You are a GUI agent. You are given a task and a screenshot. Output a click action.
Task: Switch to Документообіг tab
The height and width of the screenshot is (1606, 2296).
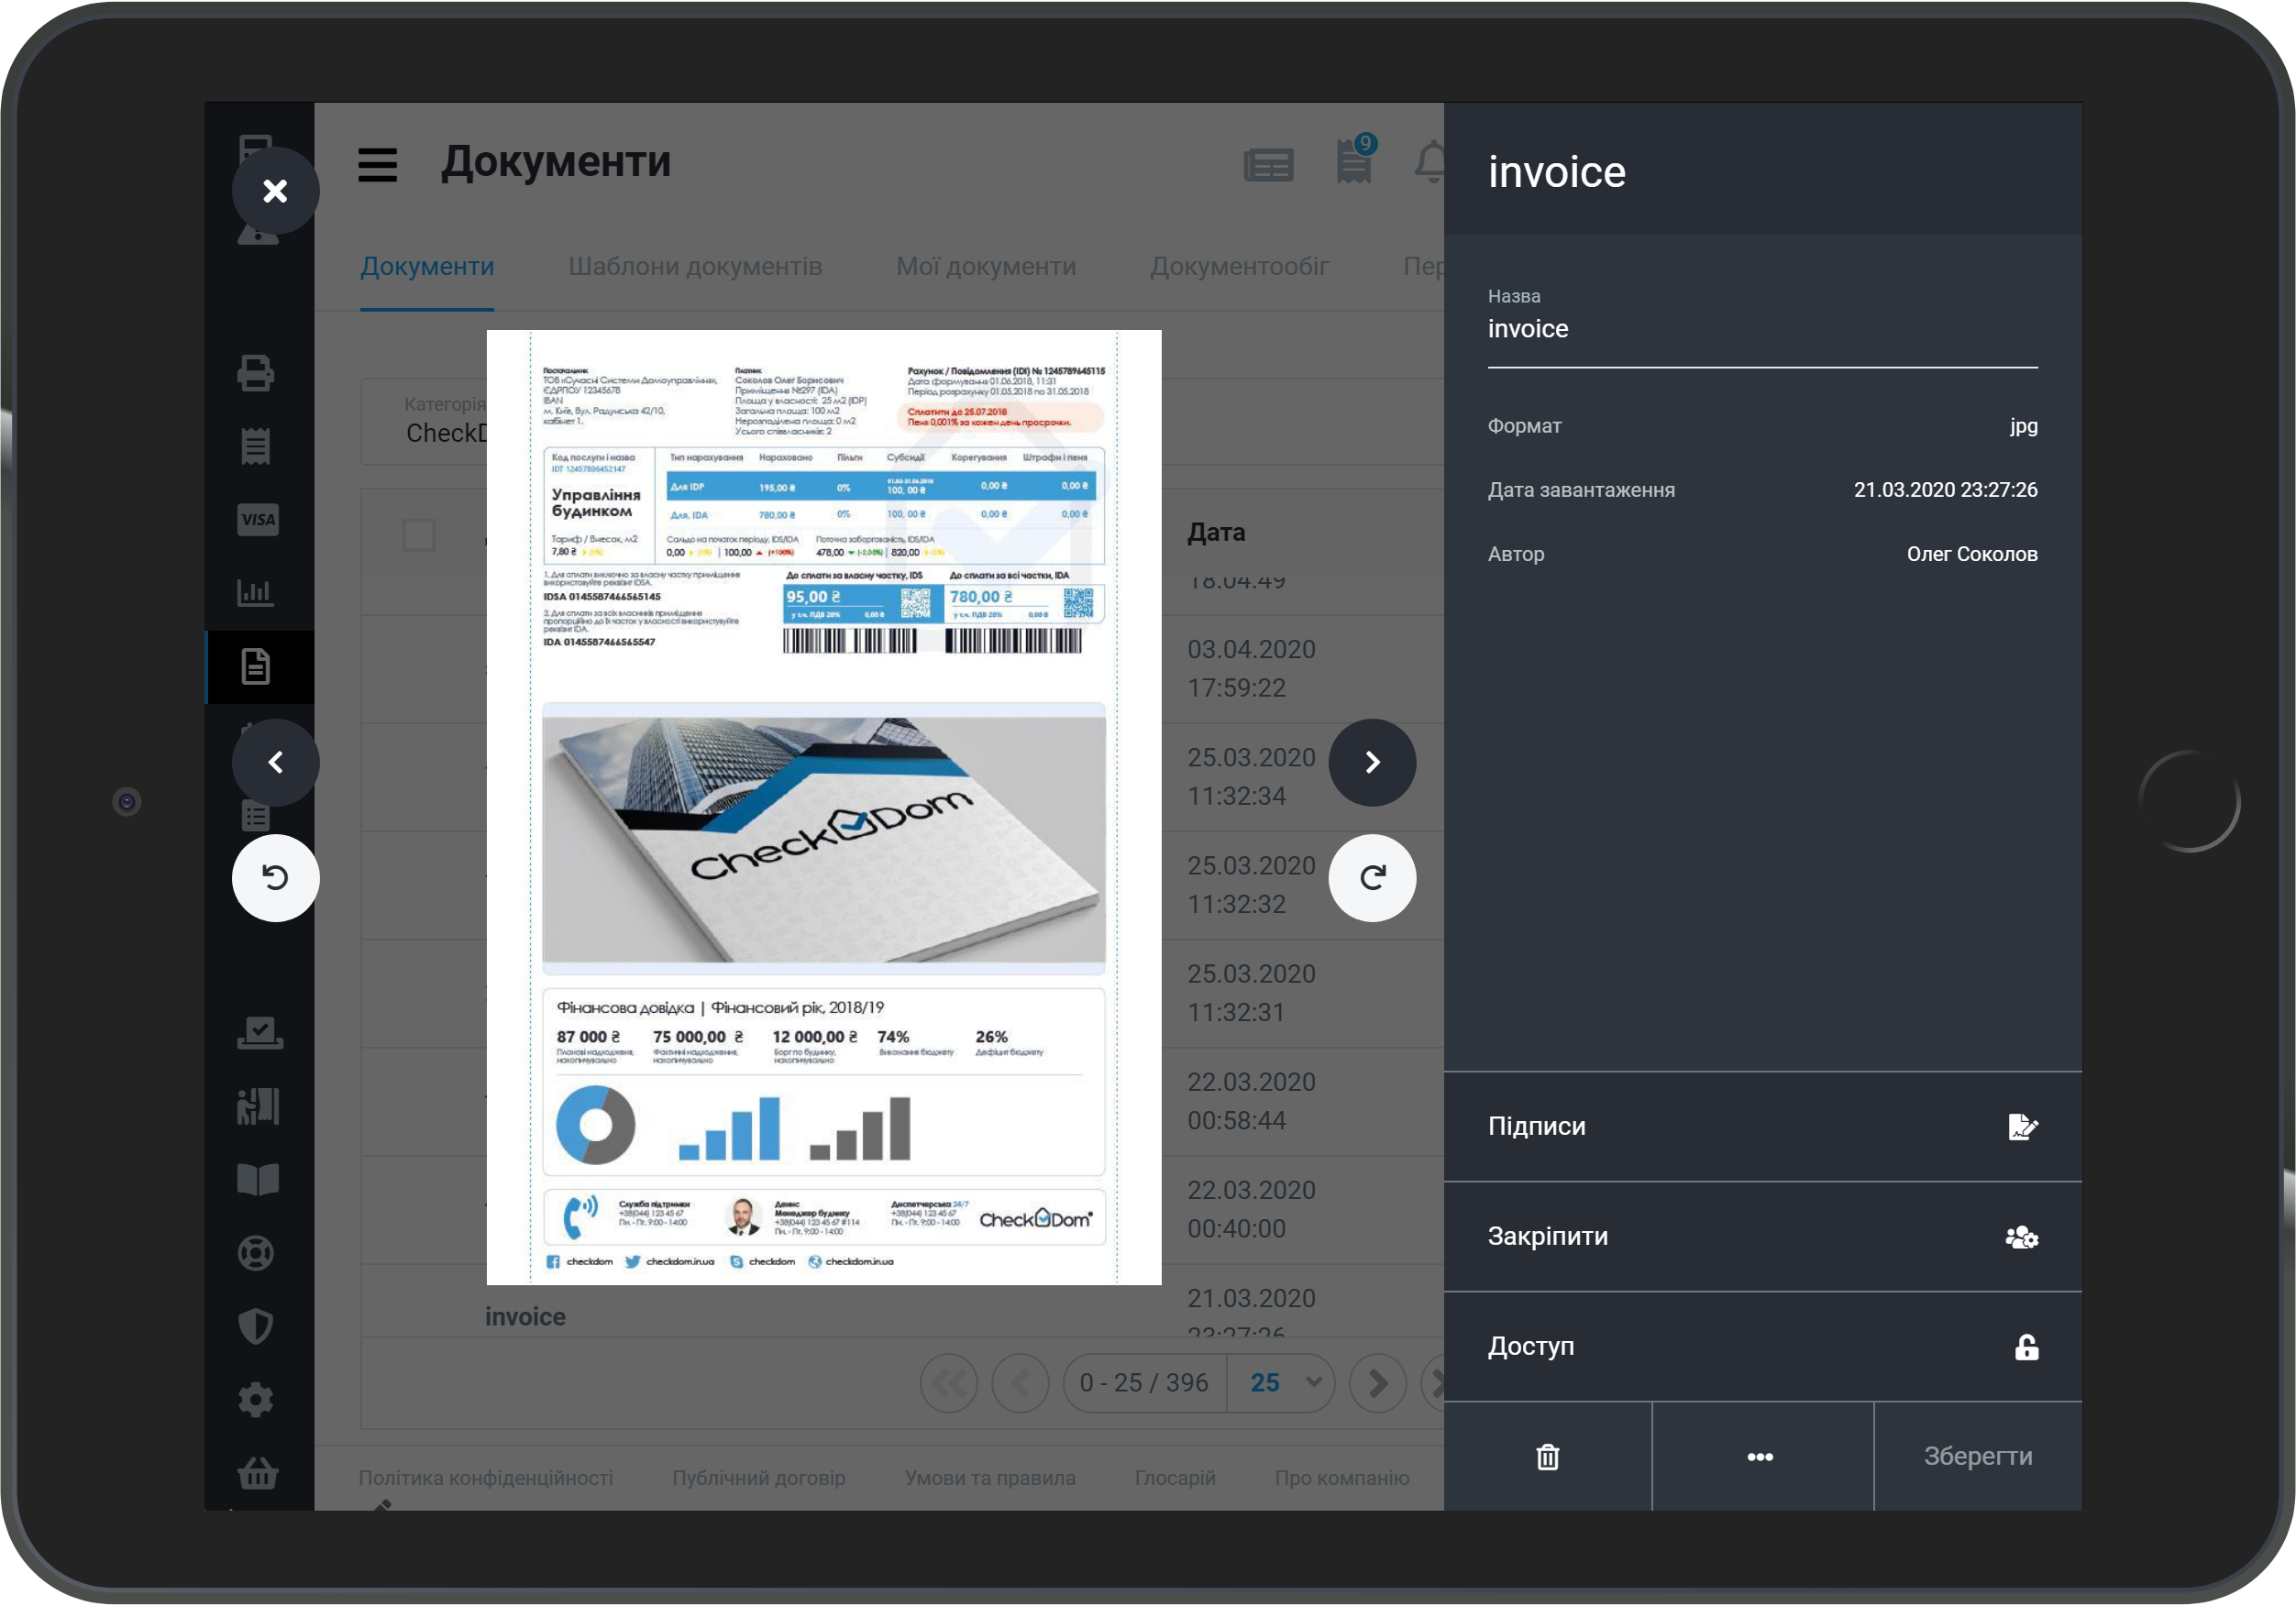(x=1239, y=266)
